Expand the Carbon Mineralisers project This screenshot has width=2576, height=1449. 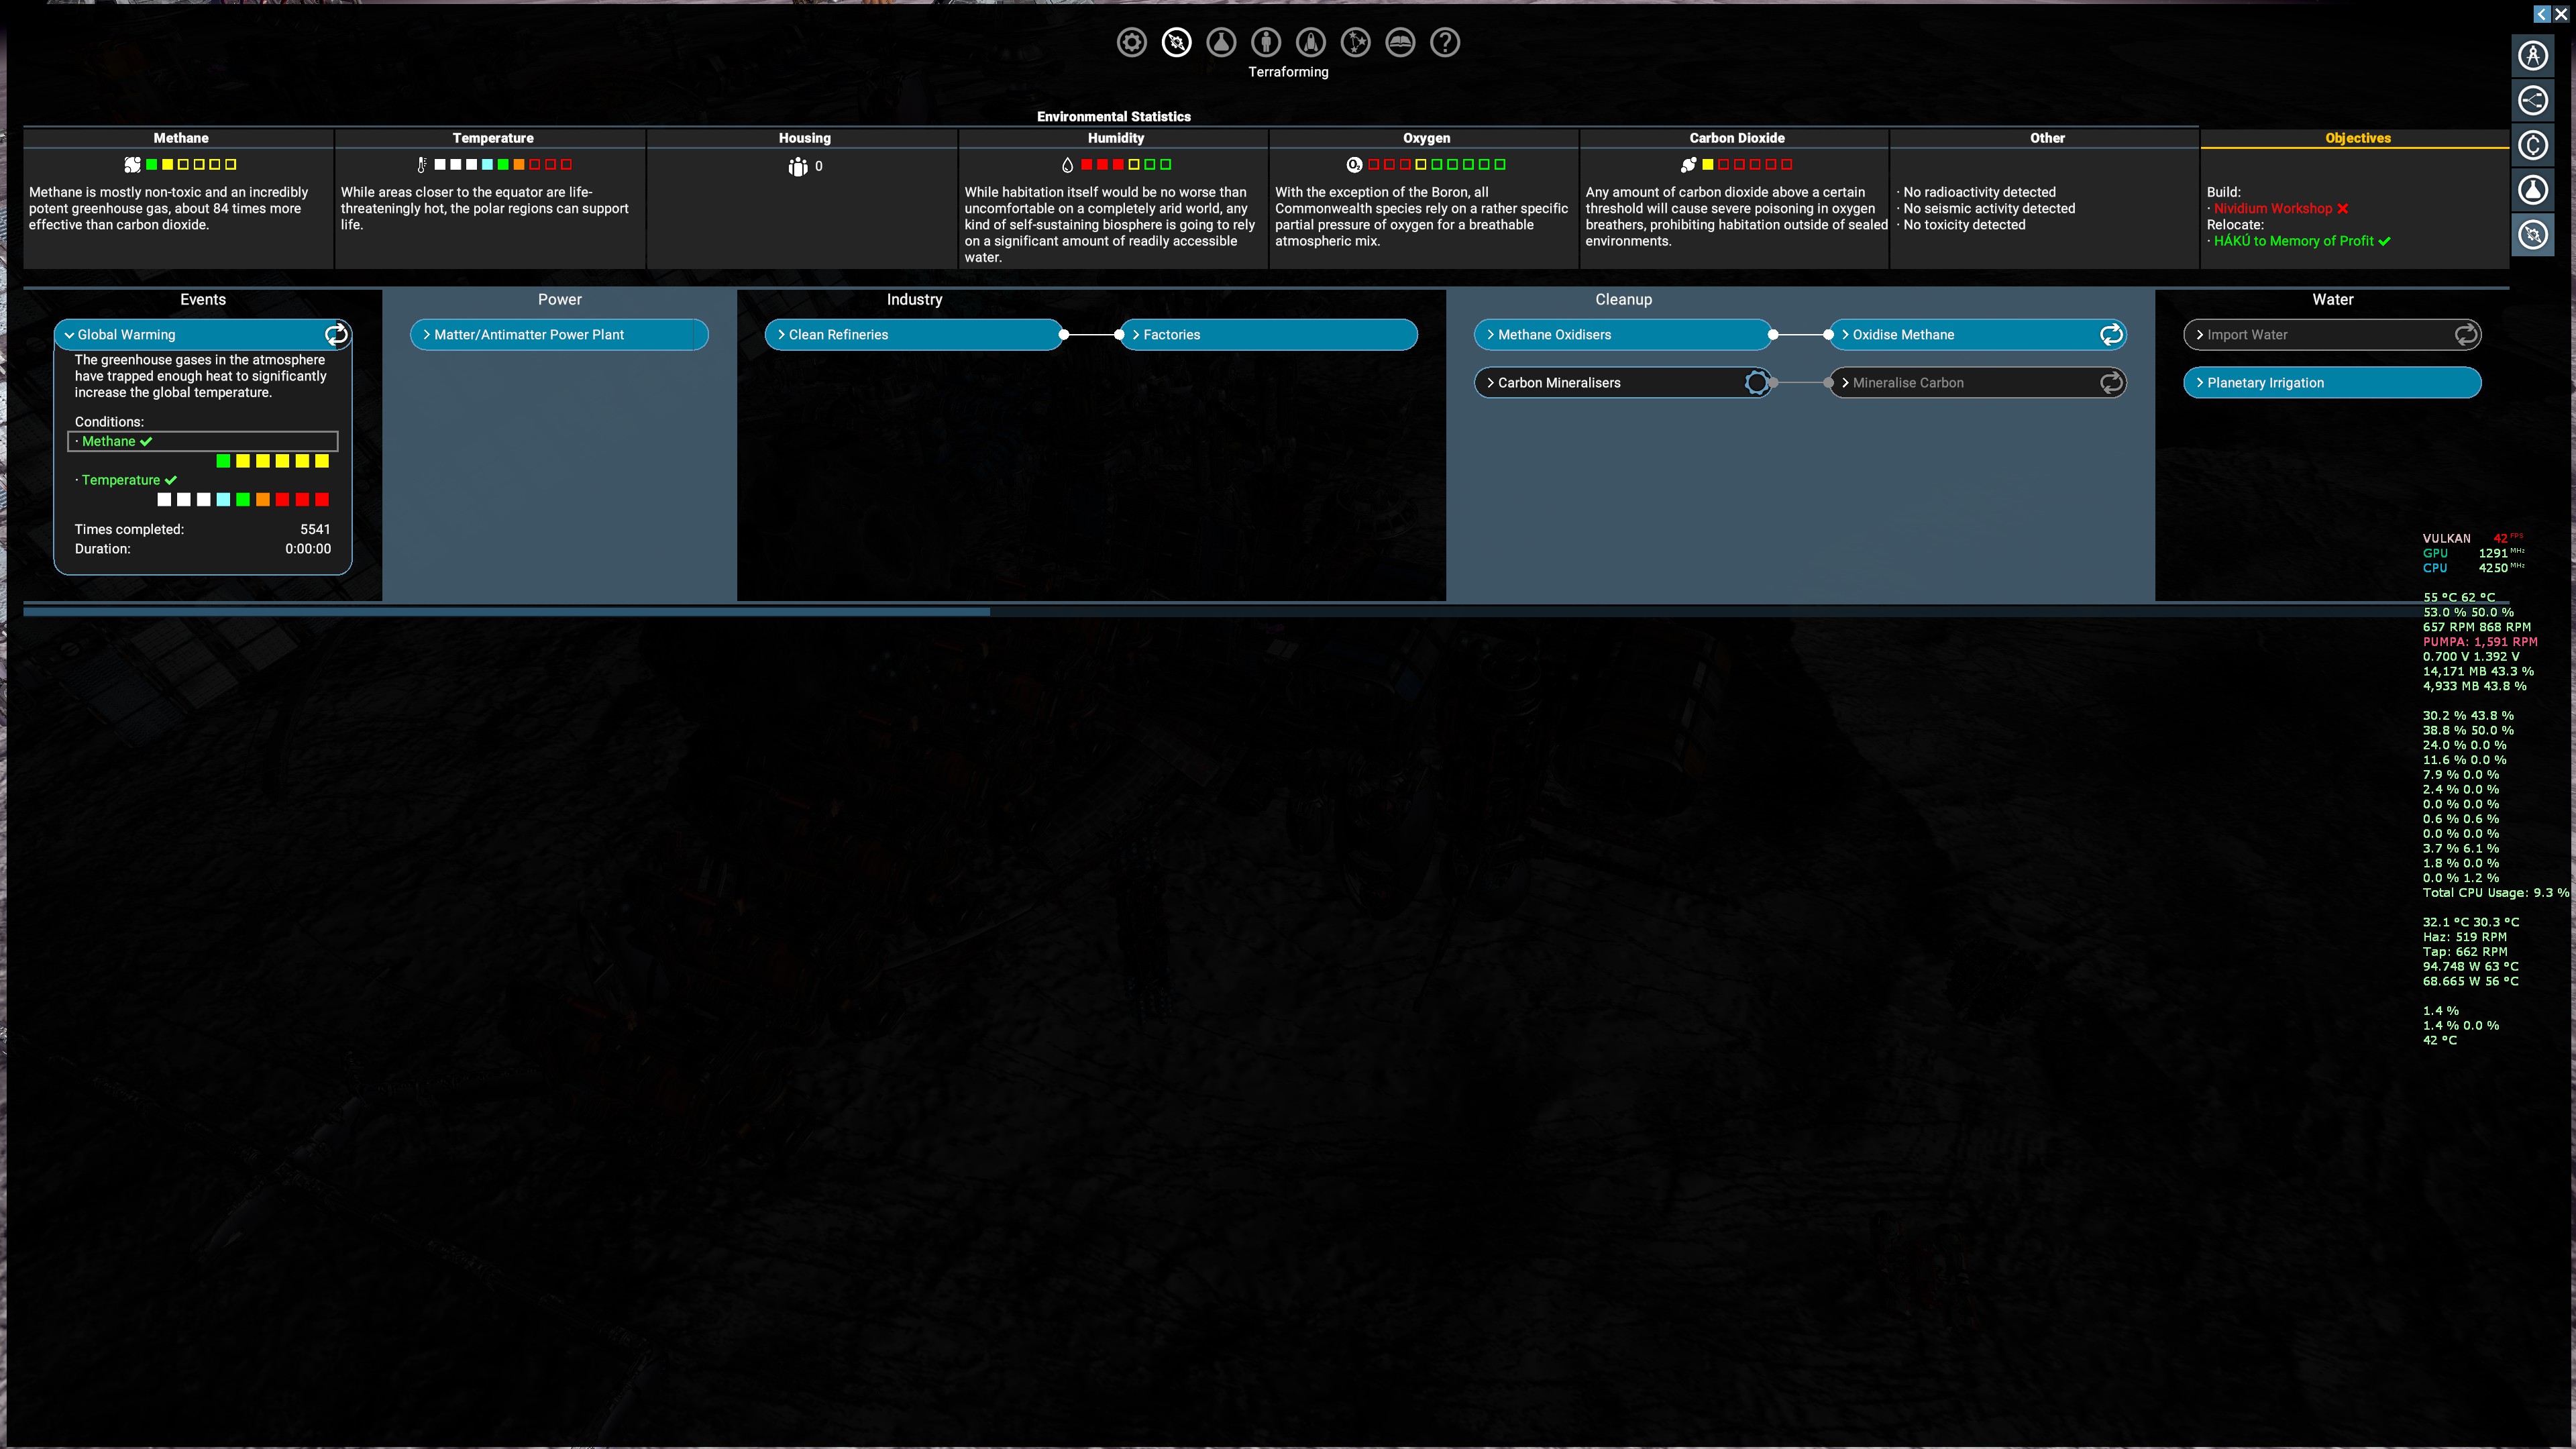[1490, 383]
